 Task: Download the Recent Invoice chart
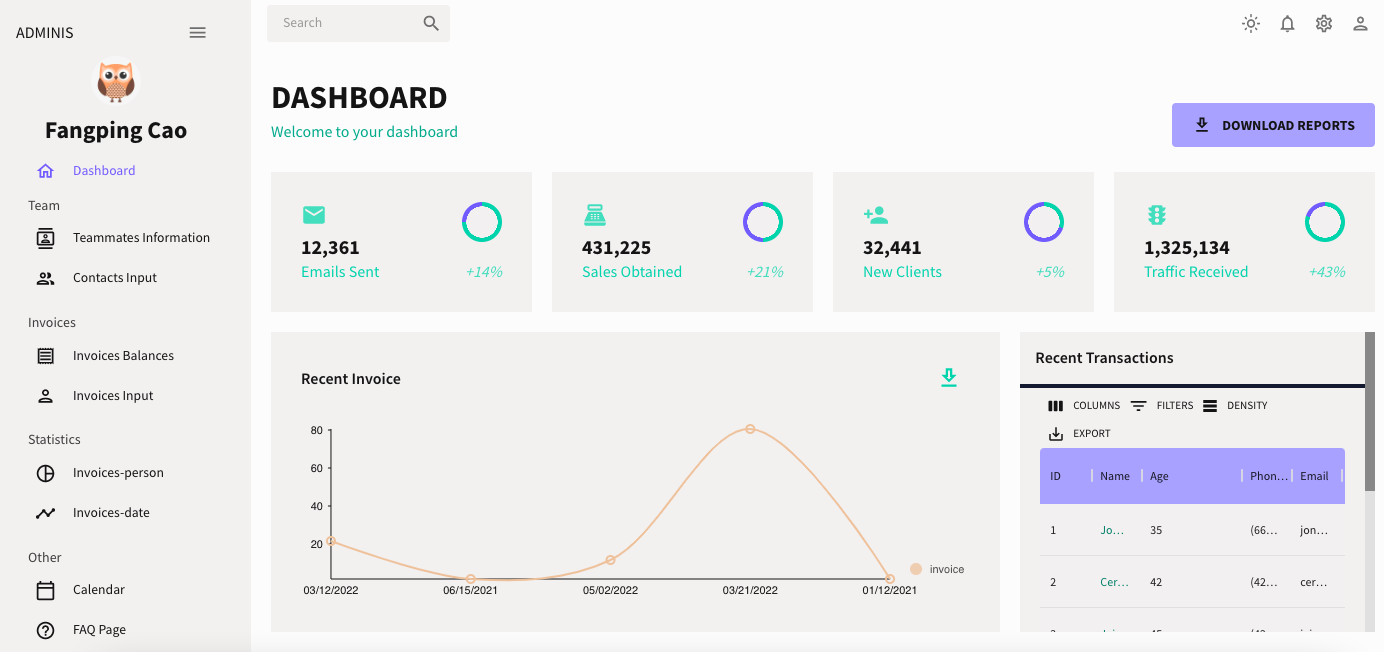tap(949, 377)
